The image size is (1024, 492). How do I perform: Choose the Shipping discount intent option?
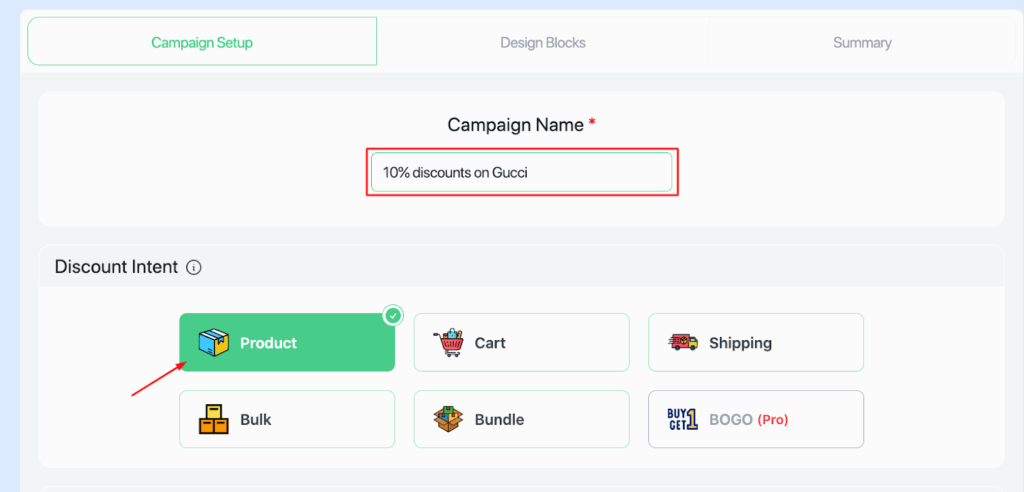coord(756,342)
